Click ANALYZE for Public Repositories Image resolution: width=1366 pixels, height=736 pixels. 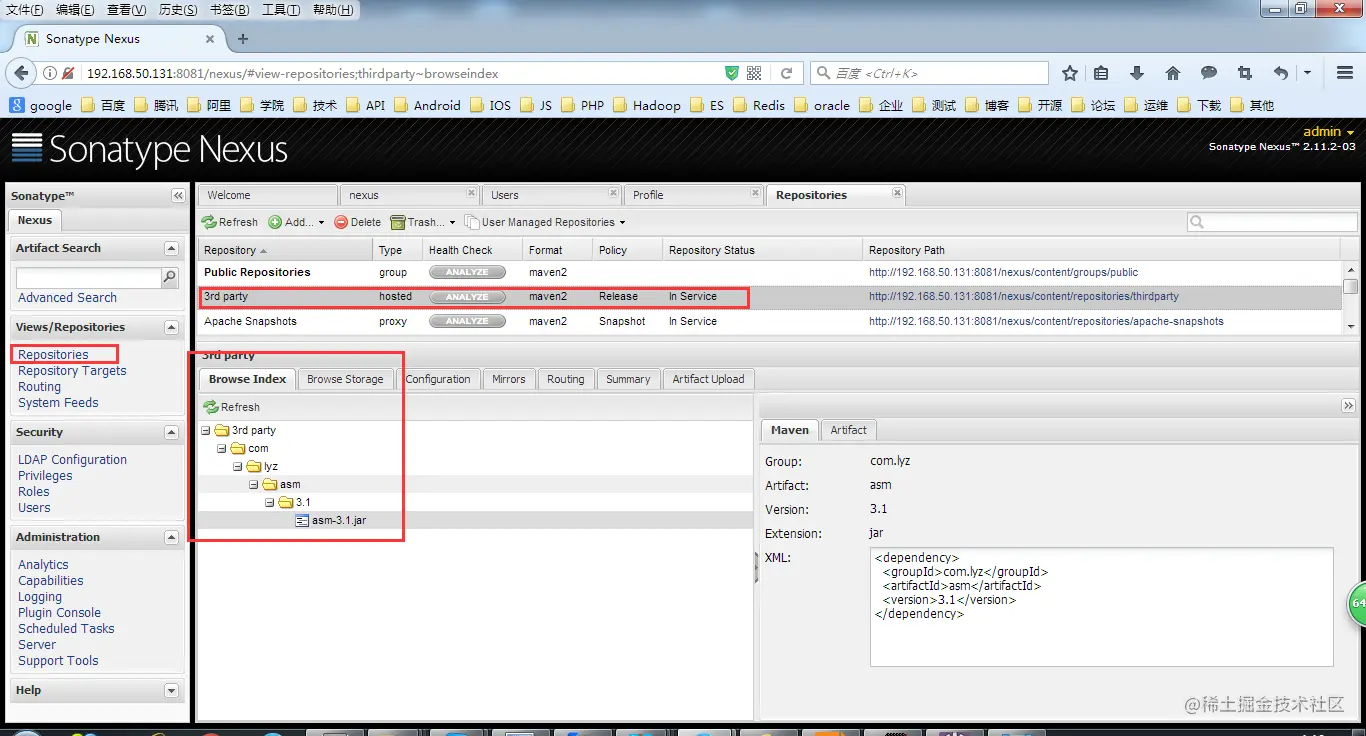(467, 272)
